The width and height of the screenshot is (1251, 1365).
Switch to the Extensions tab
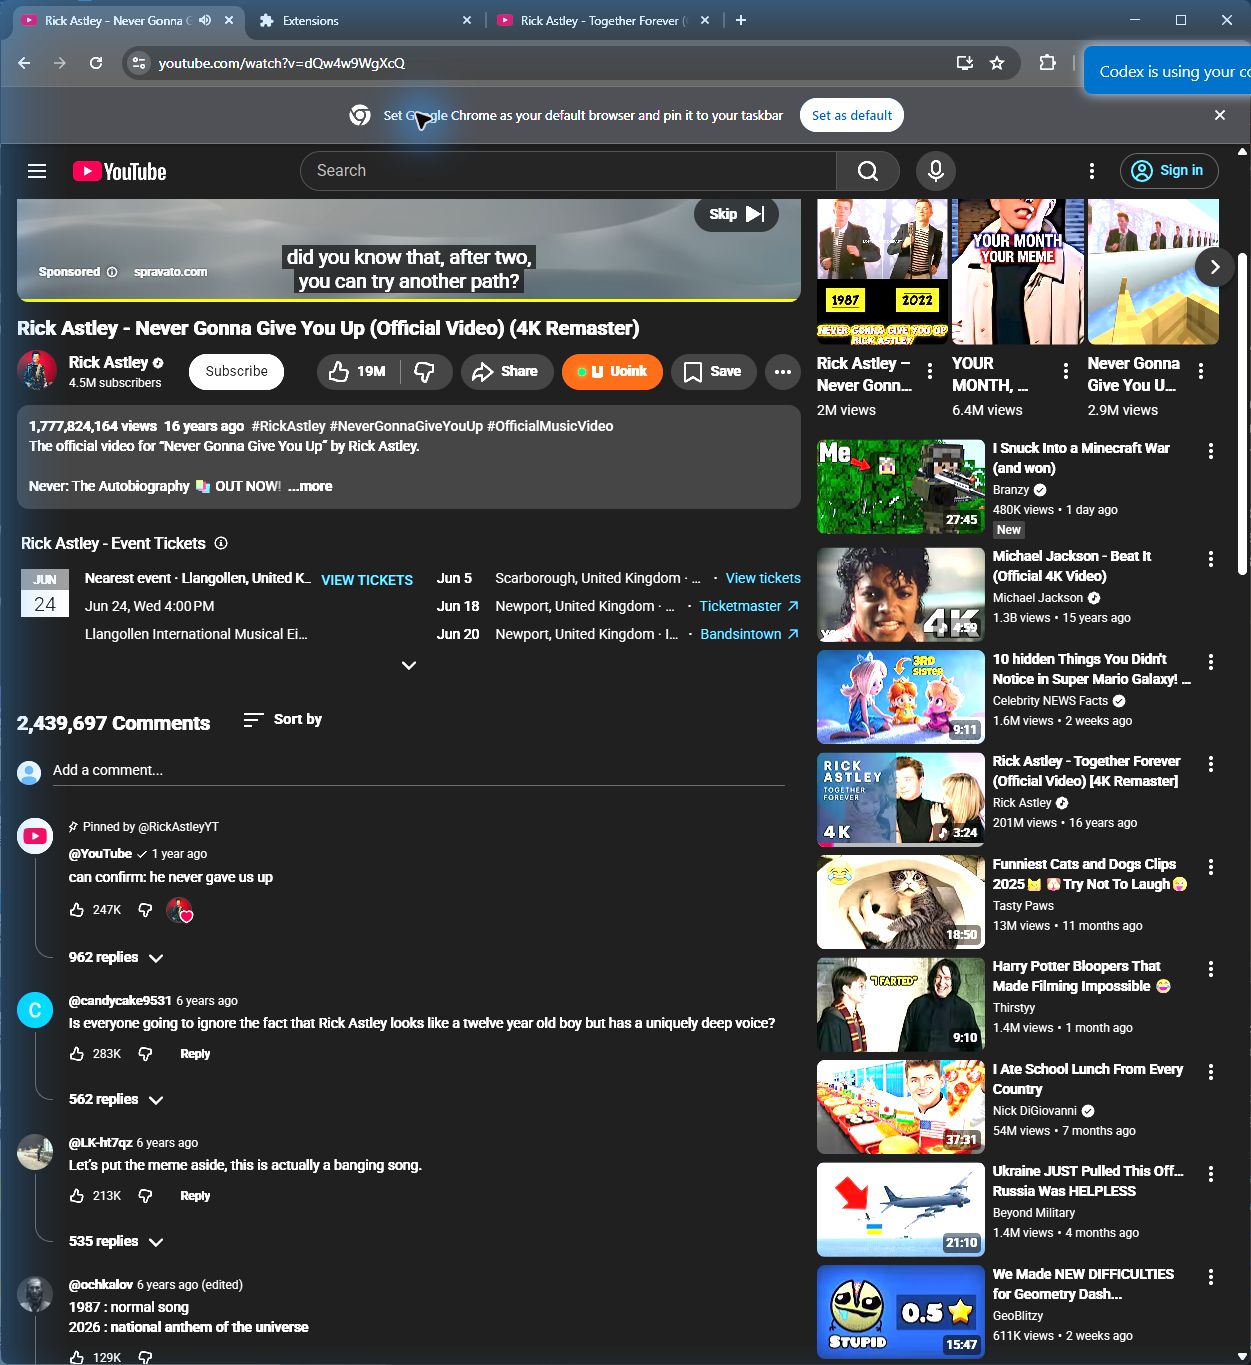365,20
